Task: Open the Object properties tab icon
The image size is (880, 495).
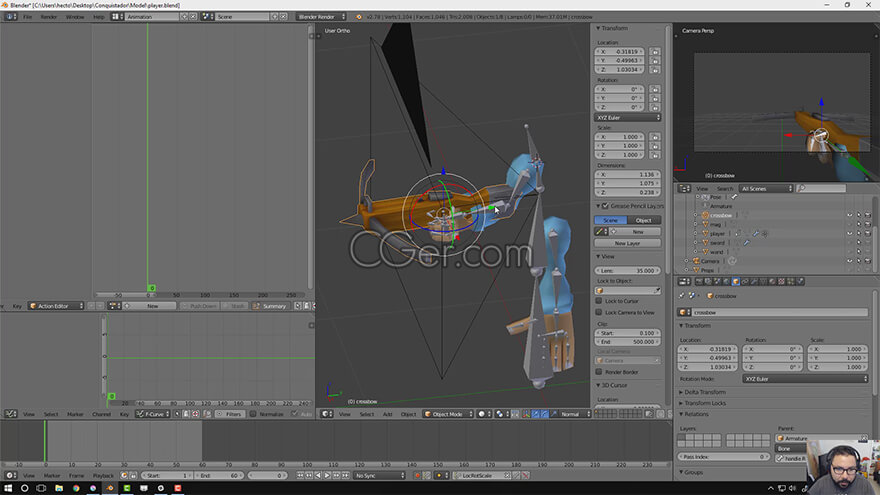Action: (736, 282)
